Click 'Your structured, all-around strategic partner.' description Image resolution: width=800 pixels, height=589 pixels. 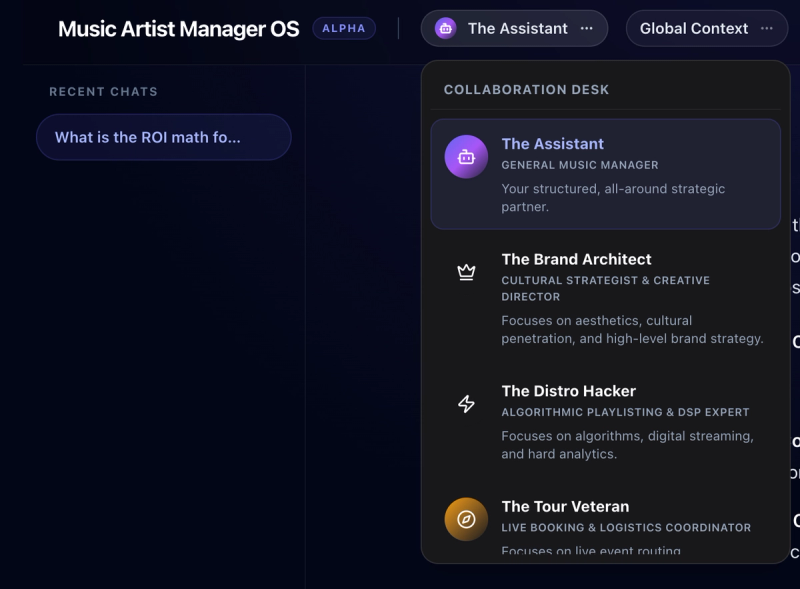point(613,198)
